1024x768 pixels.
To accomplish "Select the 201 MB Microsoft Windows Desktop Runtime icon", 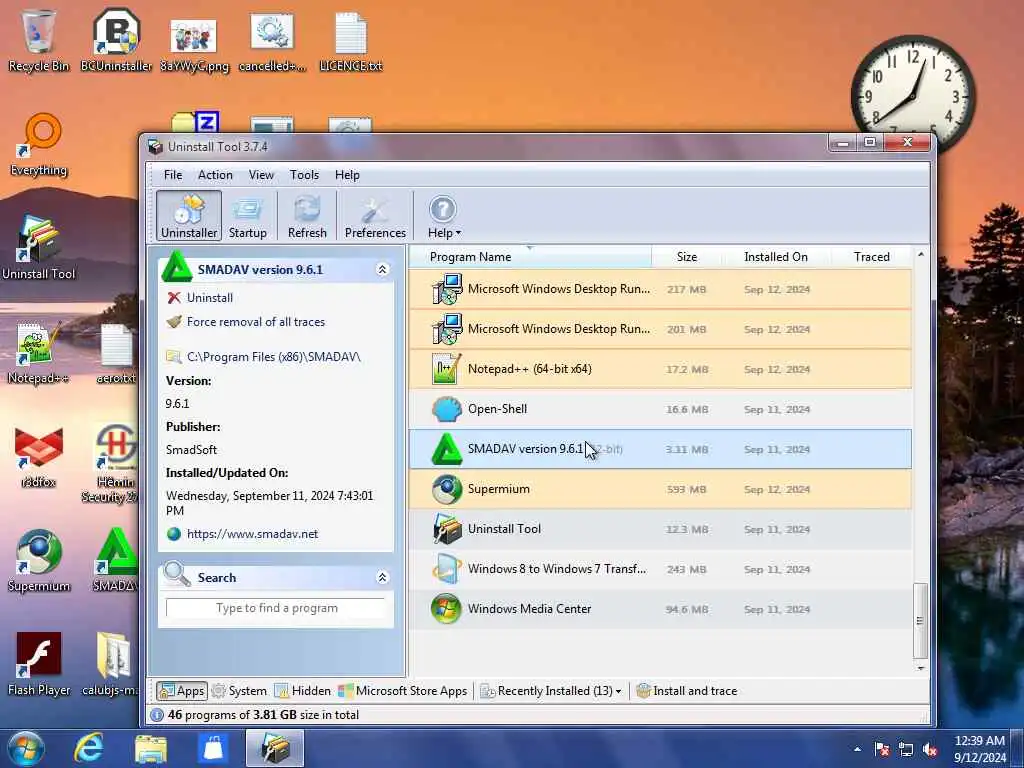I will (447, 329).
